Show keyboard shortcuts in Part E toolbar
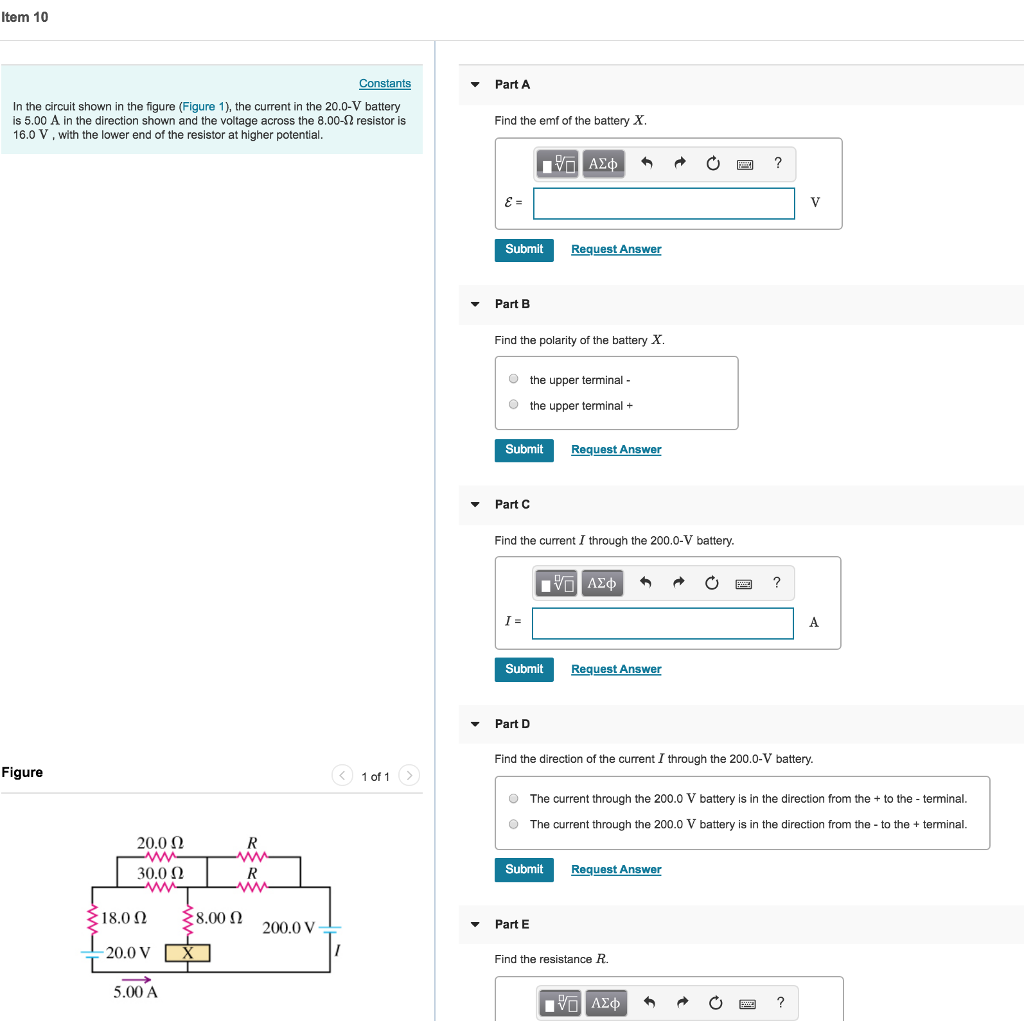 click(748, 1003)
